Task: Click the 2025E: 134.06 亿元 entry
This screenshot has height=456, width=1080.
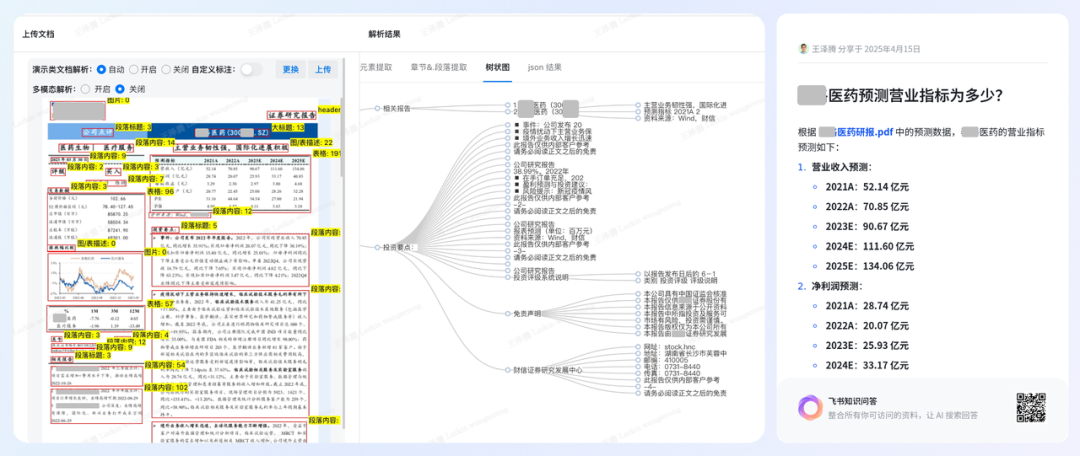Action: click(869, 266)
